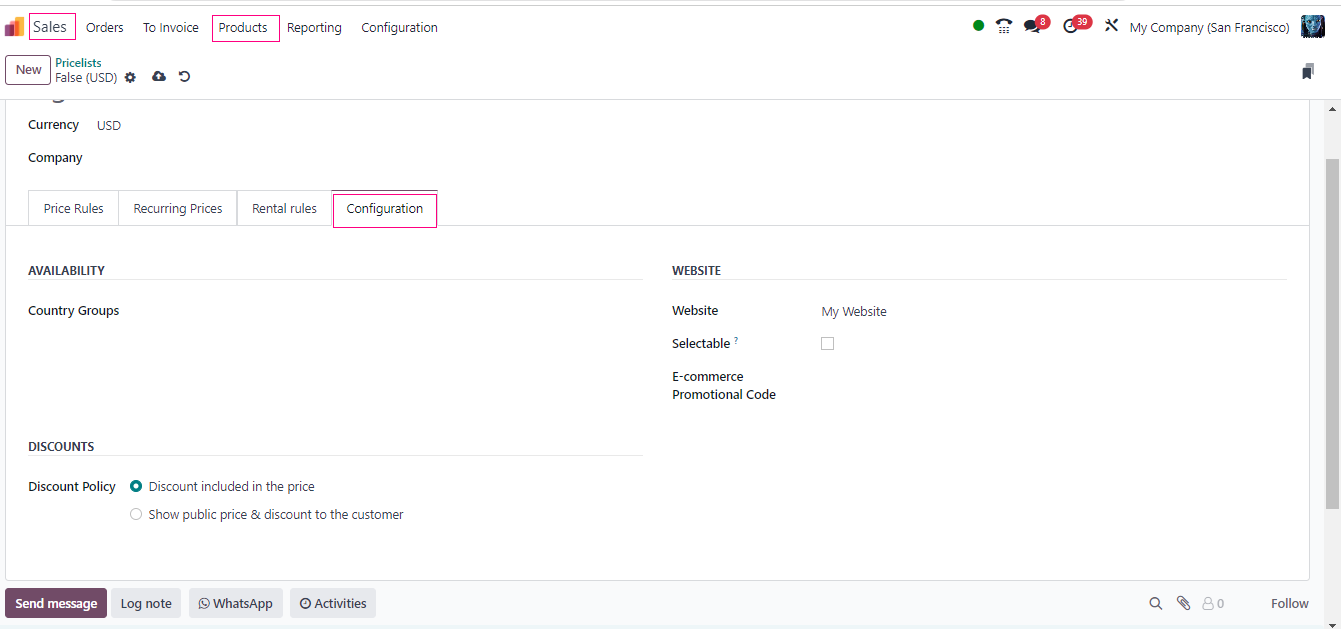Tick the Selectable checkbox
Screen dimensions: 1341x629
[x=827, y=344]
